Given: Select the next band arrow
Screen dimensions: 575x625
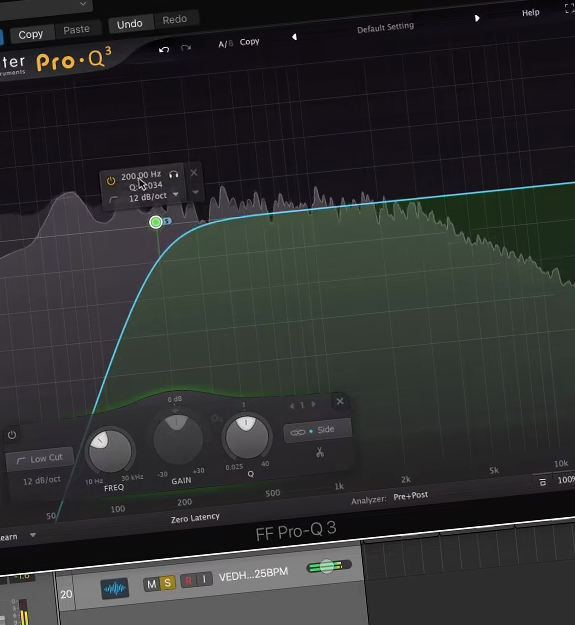Looking at the screenshot, I should [x=314, y=404].
